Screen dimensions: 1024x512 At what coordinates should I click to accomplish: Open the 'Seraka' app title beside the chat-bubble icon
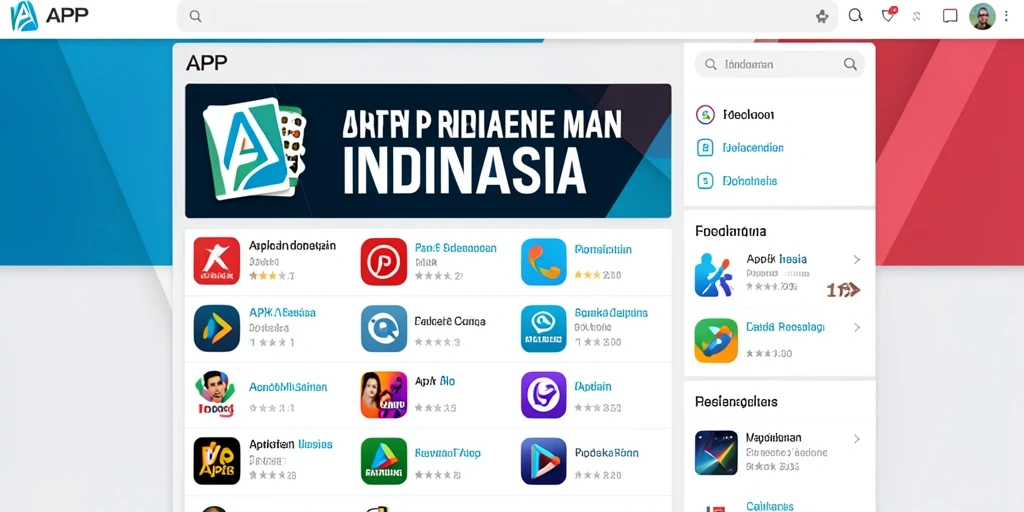tap(611, 312)
